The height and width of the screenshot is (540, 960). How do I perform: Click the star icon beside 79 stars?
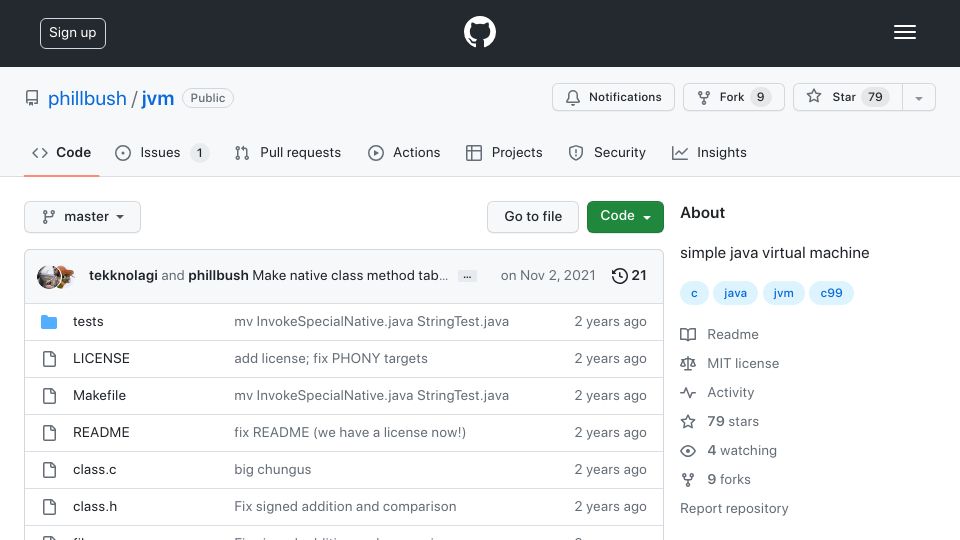[x=688, y=421]
